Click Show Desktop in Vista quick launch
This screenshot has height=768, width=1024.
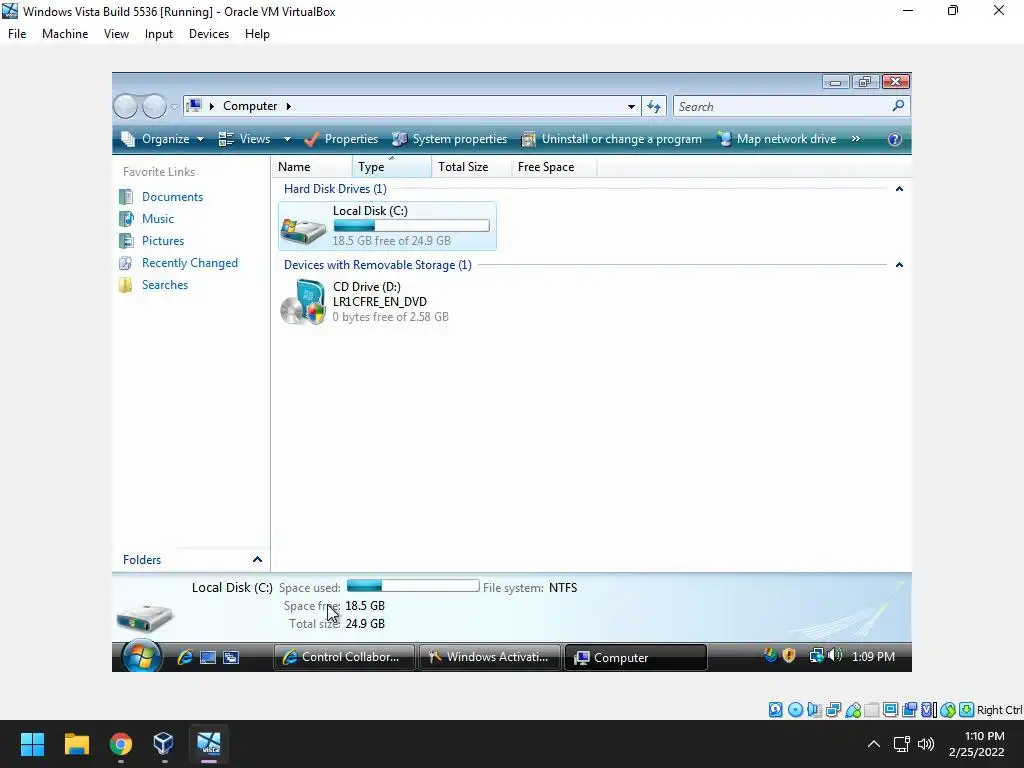tap(208, 657)
